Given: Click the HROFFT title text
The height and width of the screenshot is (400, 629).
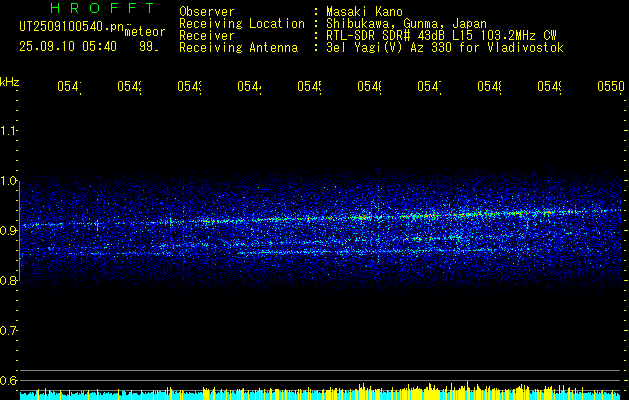Looking at the screenshot, I should click(x=102, y=8).
